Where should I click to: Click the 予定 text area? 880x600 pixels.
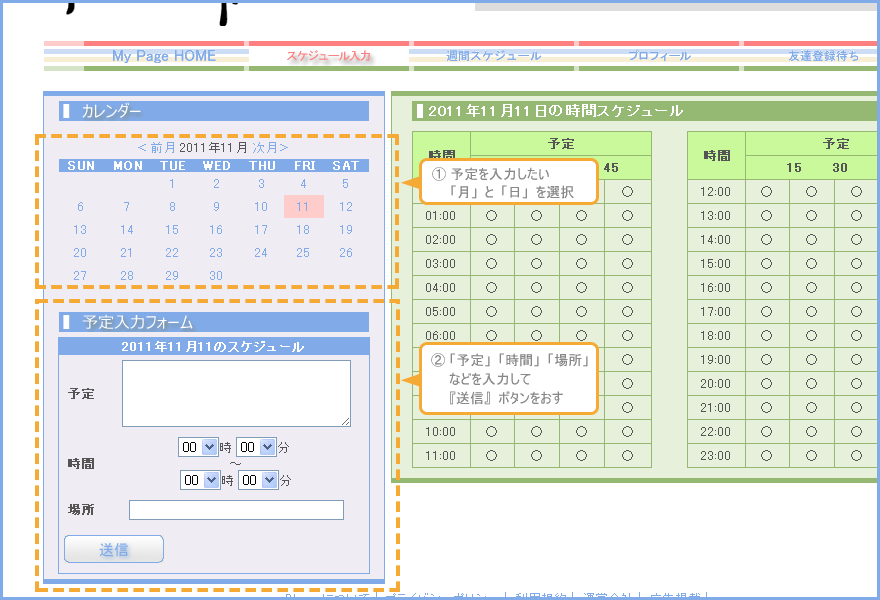(236, 394)
